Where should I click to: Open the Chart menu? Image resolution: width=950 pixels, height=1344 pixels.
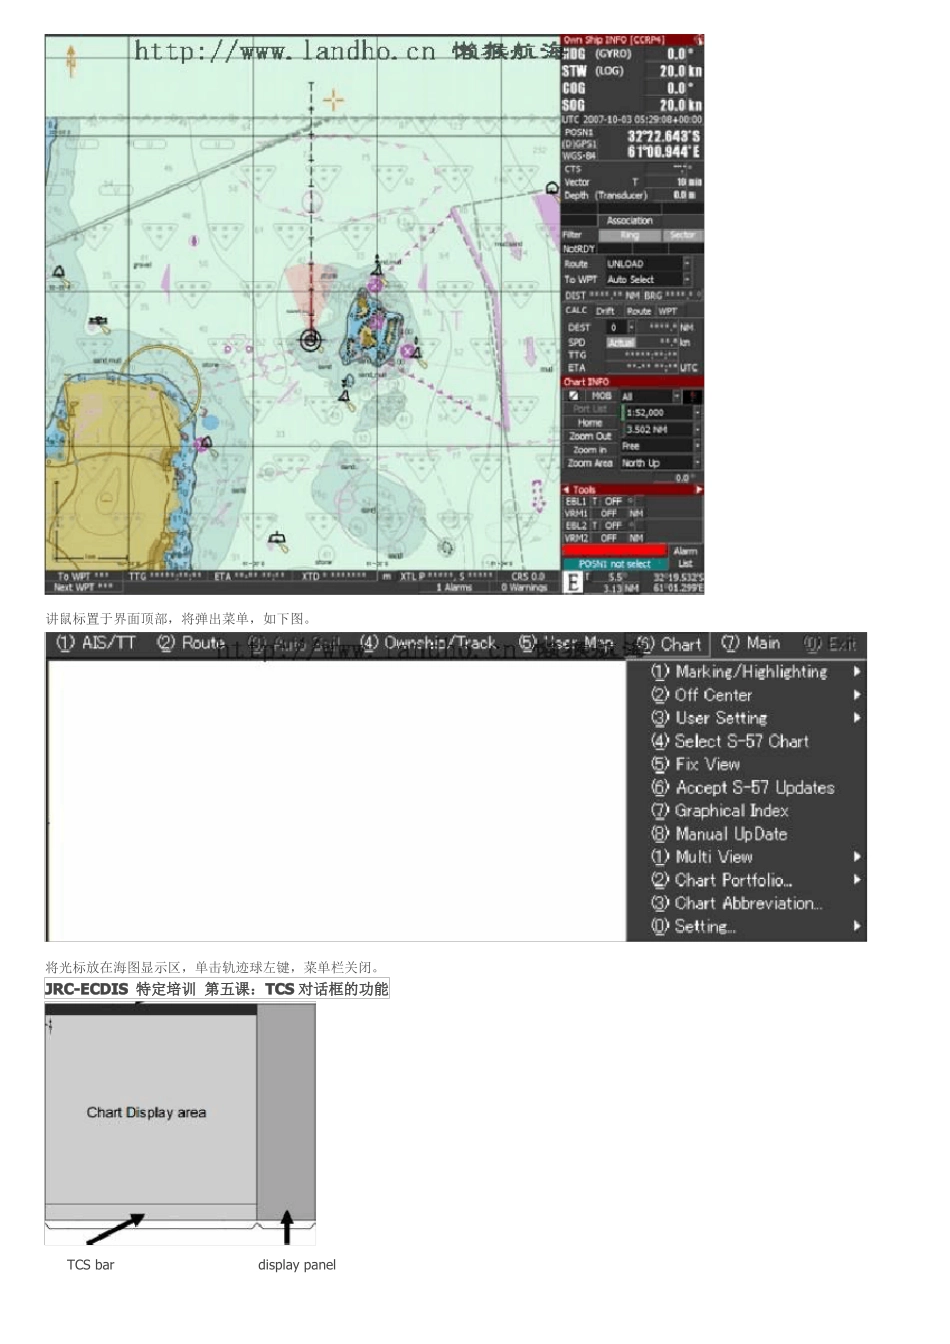click(669, 644)
